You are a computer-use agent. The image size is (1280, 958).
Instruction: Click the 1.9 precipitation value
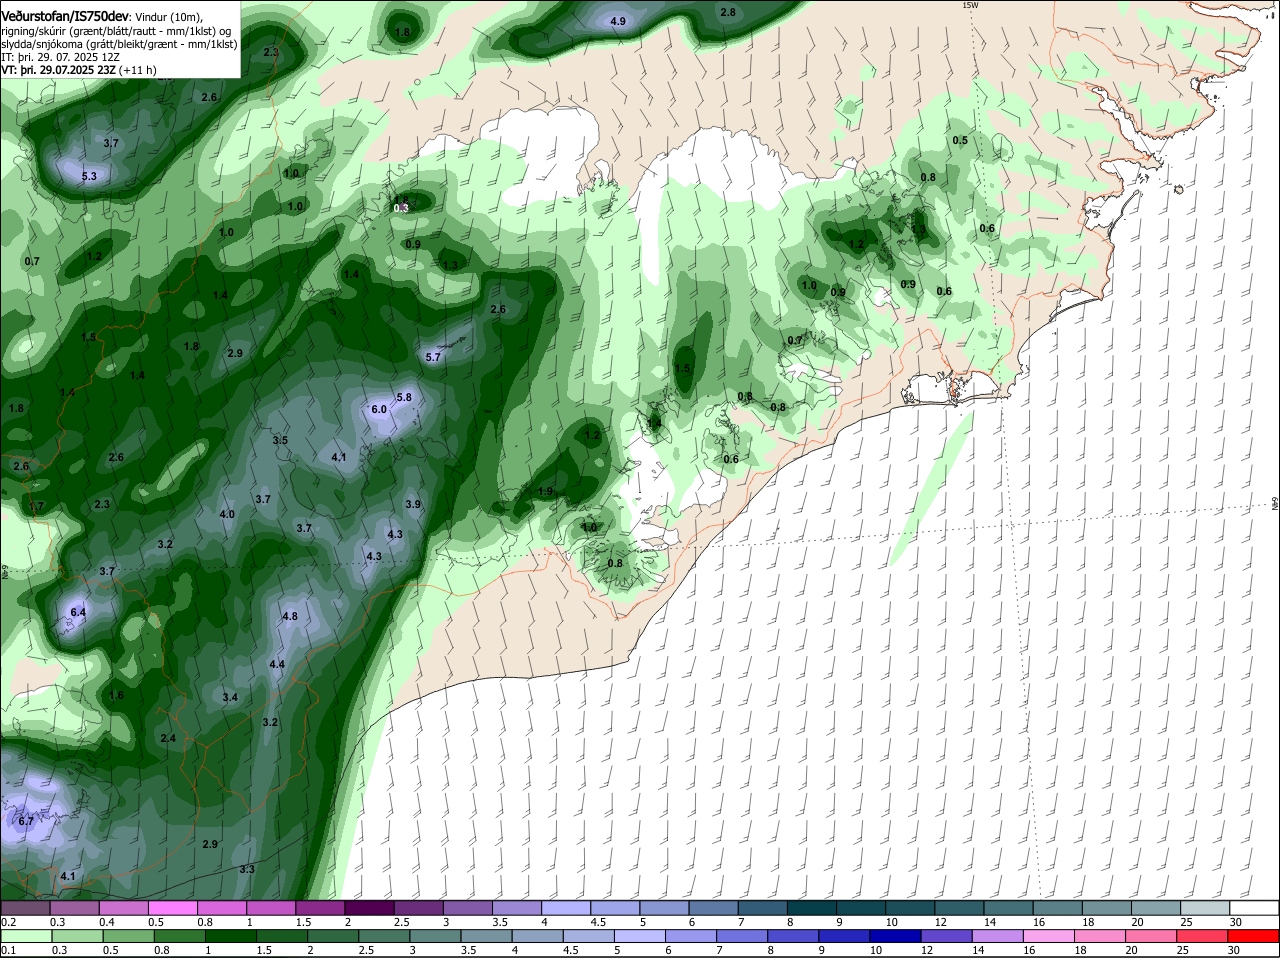point(546,491)
